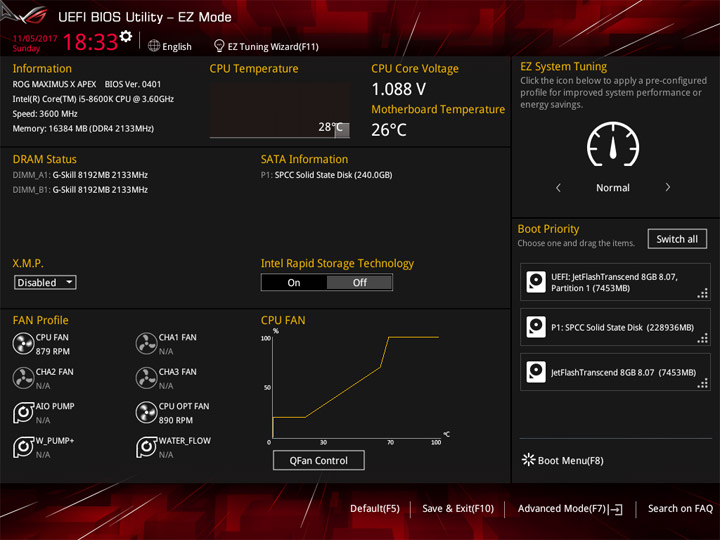Turn Intel Rapid Storage Technology Off

point(360,282)
